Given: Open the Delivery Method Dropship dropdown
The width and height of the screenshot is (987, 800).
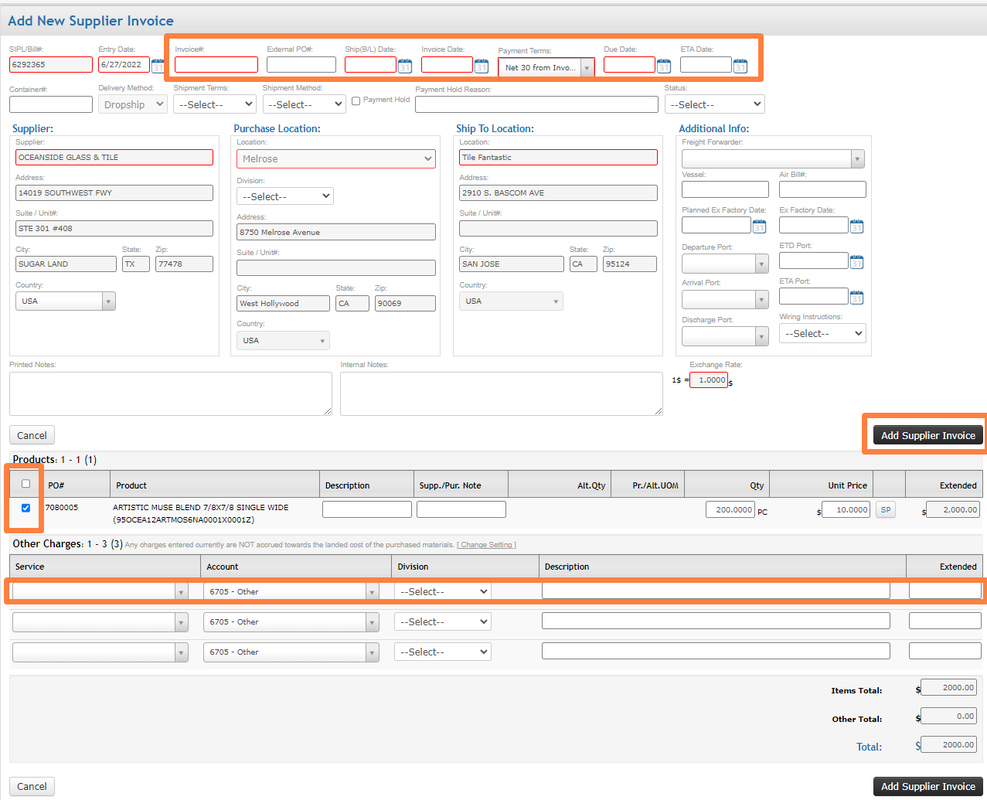Looking at the screenshot, I should tap(133, 104).
